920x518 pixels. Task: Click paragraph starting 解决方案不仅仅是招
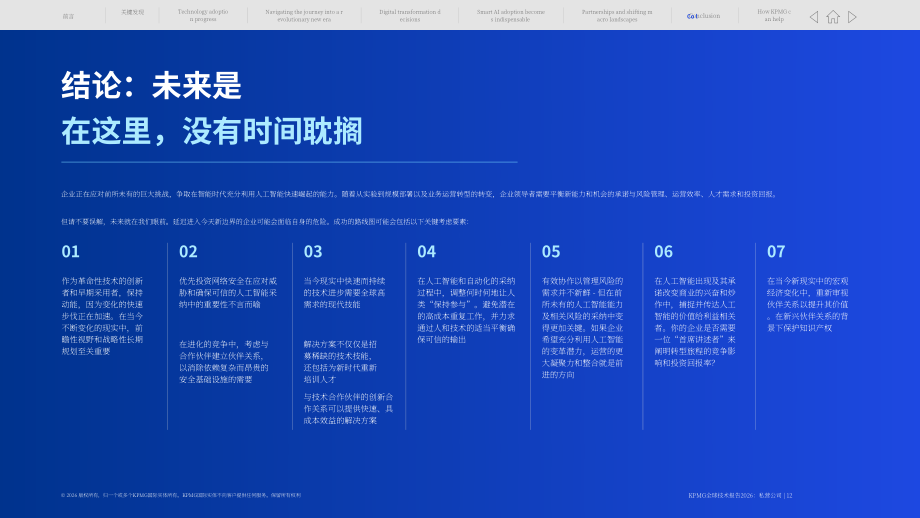340,362
